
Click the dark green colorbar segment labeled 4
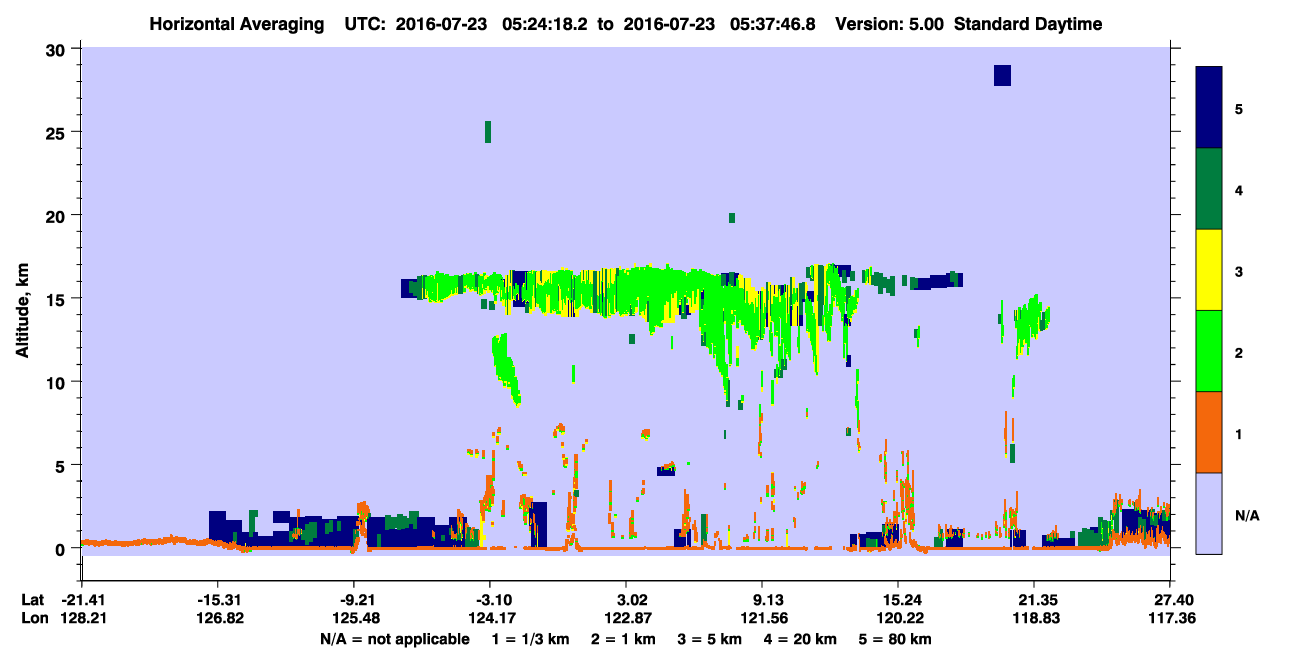(1209, 188)
